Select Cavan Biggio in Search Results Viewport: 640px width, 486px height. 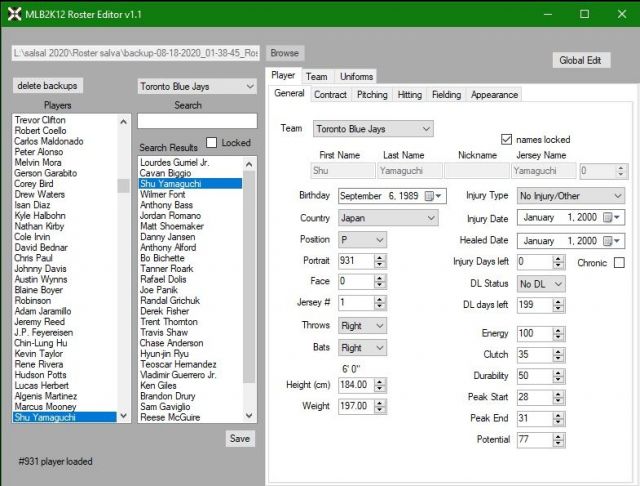165,173
